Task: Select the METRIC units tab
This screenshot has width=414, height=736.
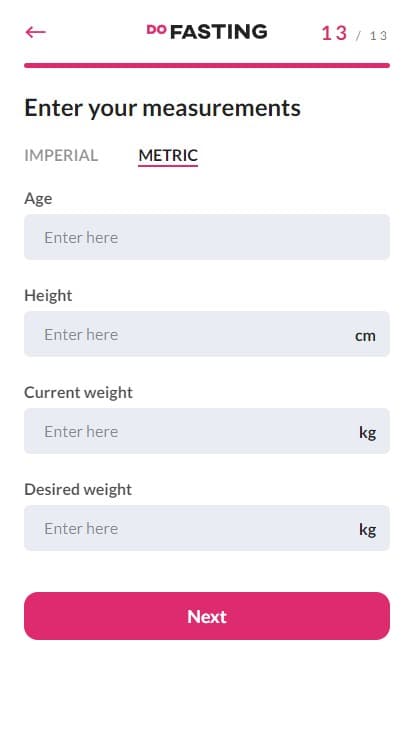Action: point(168,155)
